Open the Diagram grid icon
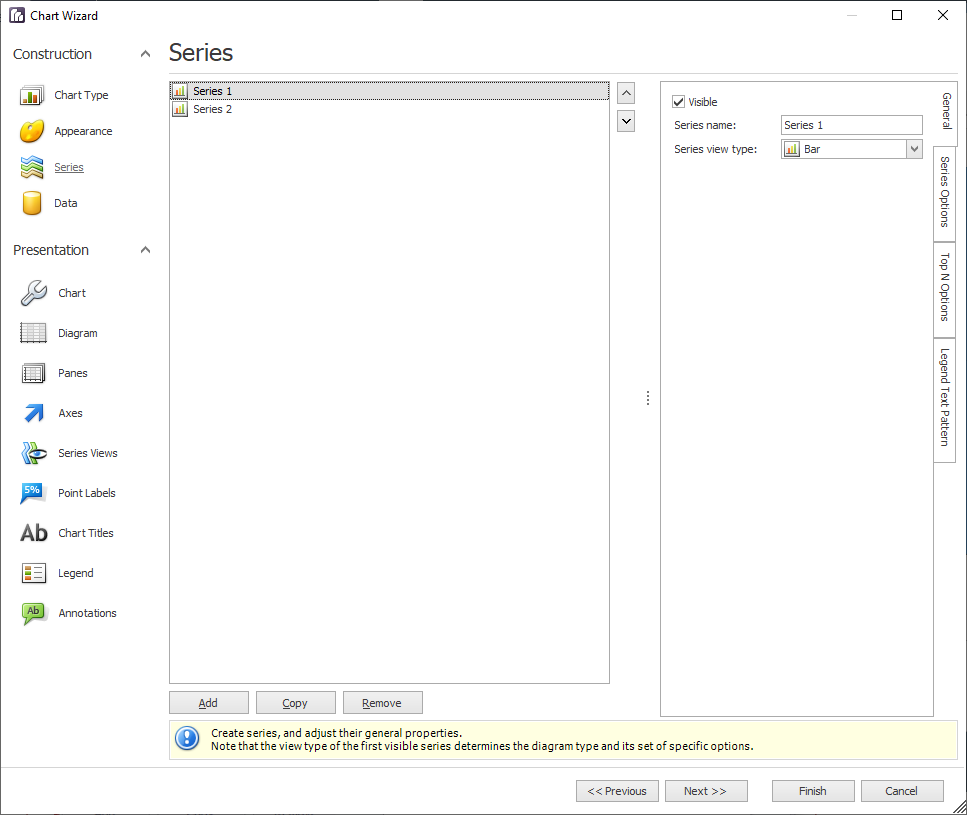Image resolution: width=967 pixels, height=815 pixels. click(x=34, y=333)
